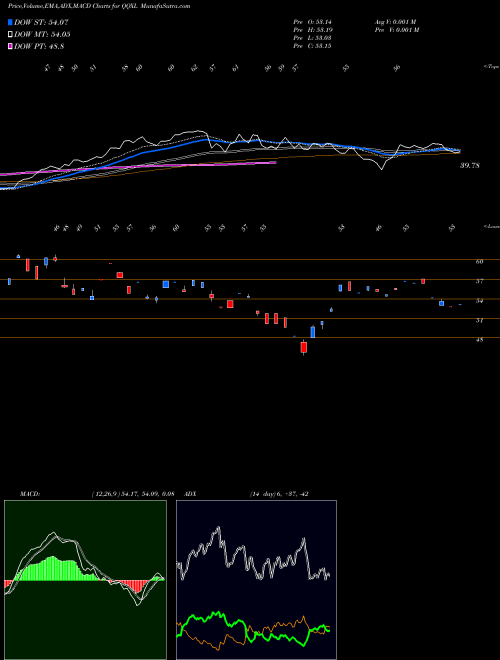Click the lowest red candlestick below 48 line
This screenshot has height=660, width=500.
[304, 347]
